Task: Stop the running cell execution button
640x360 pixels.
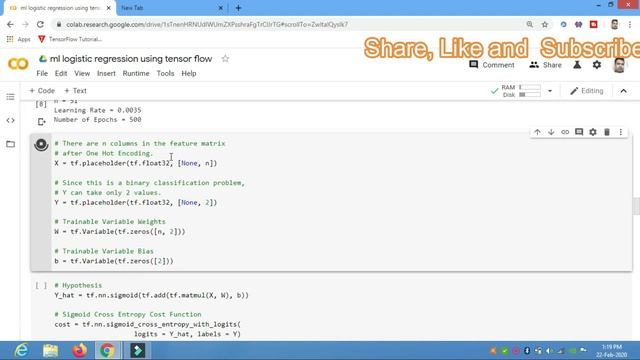Action: pos(41,144)
